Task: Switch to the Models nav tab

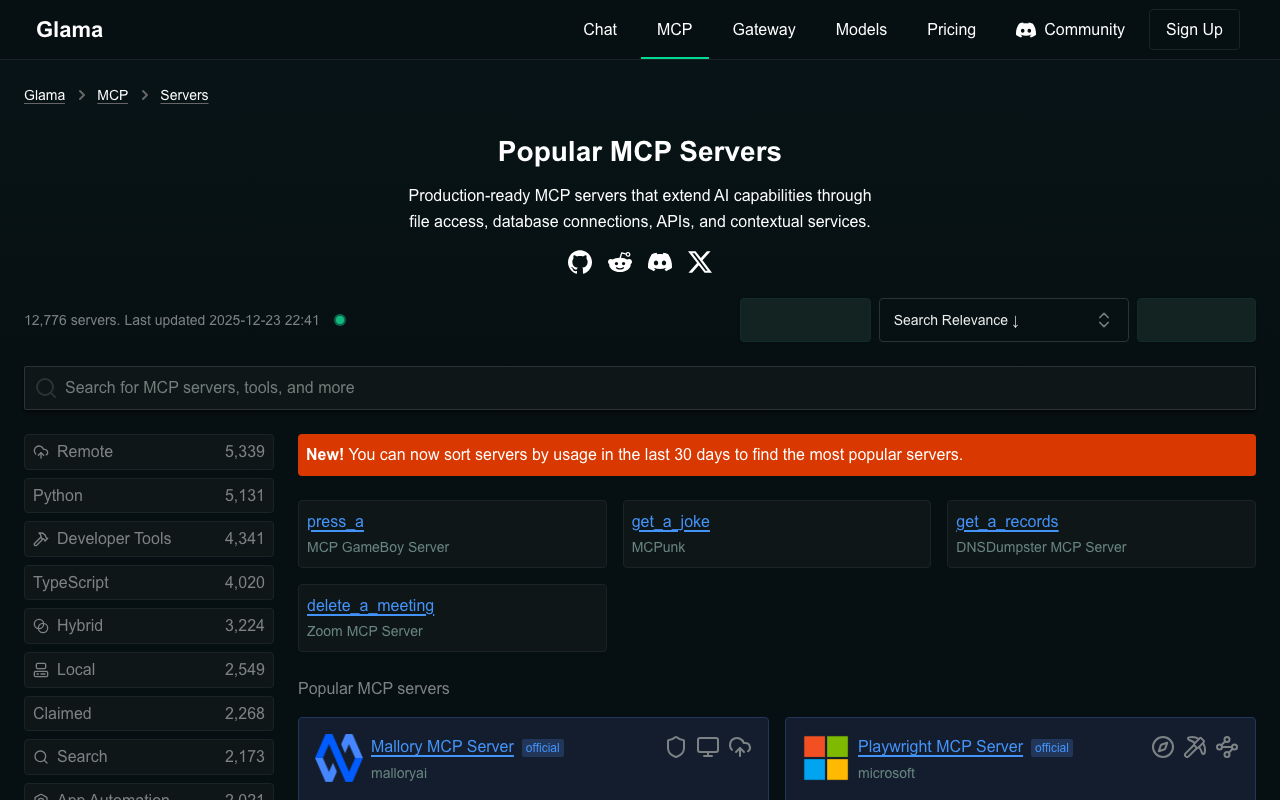Action: point(861,30)
